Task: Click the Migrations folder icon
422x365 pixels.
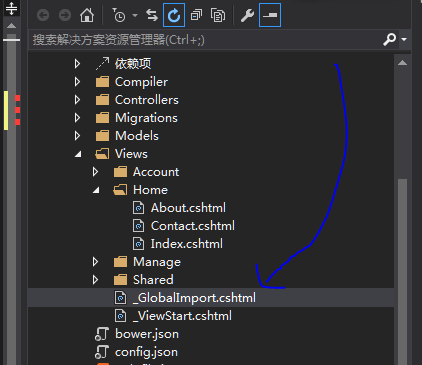Action: (102, 118)
